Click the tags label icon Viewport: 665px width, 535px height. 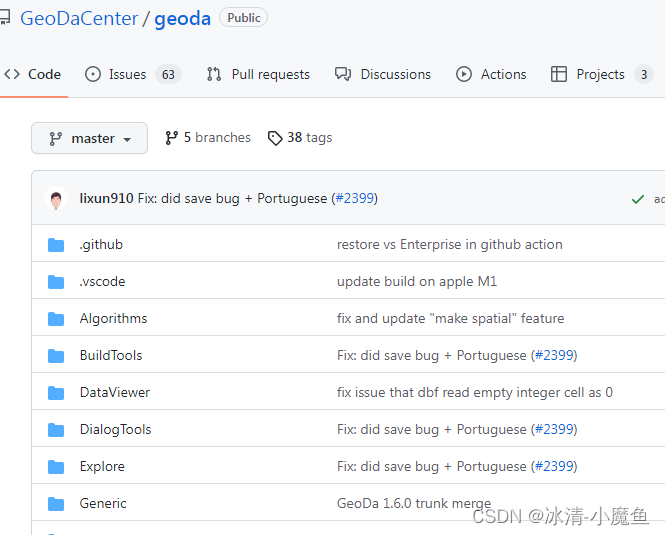(275, 138)
